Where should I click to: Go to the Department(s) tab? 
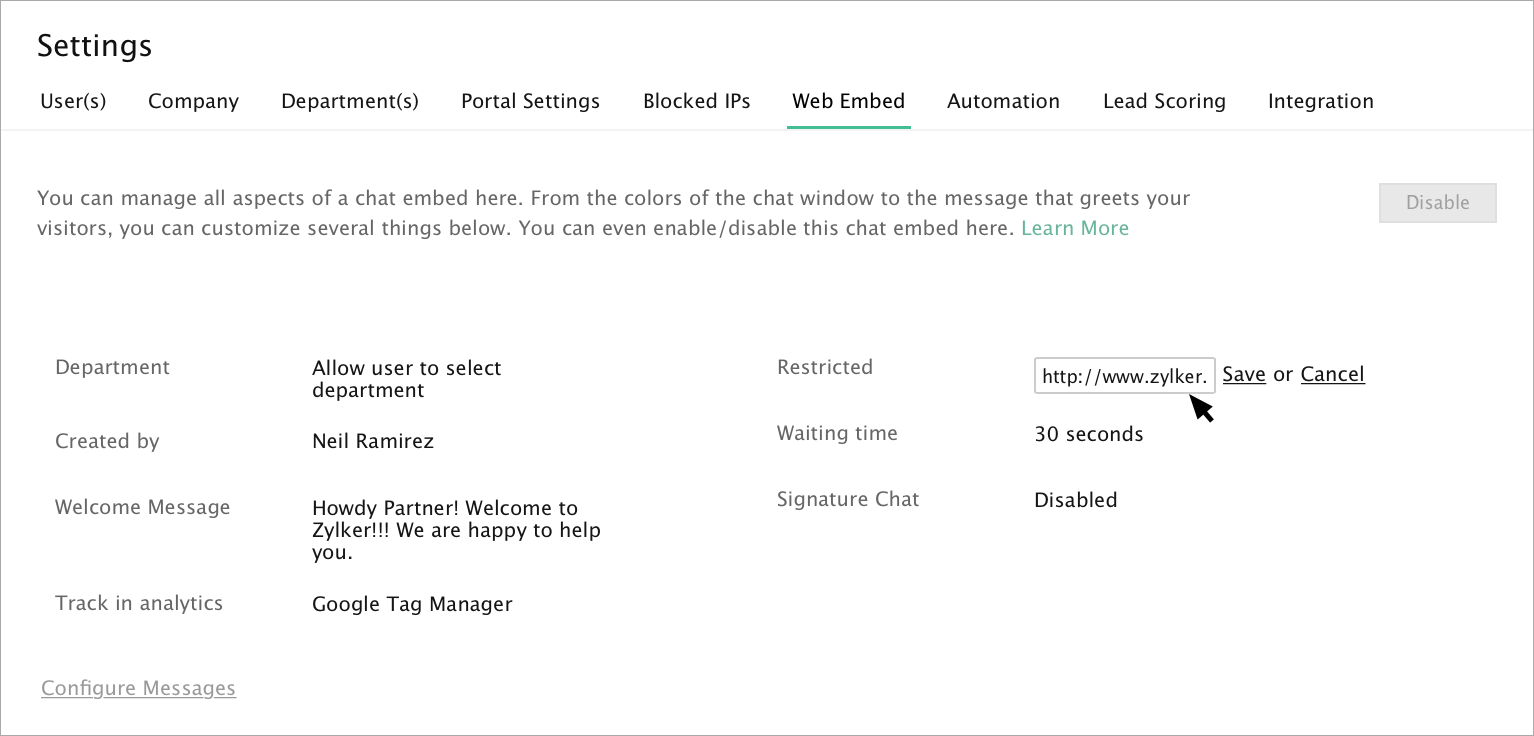(350, 101)
